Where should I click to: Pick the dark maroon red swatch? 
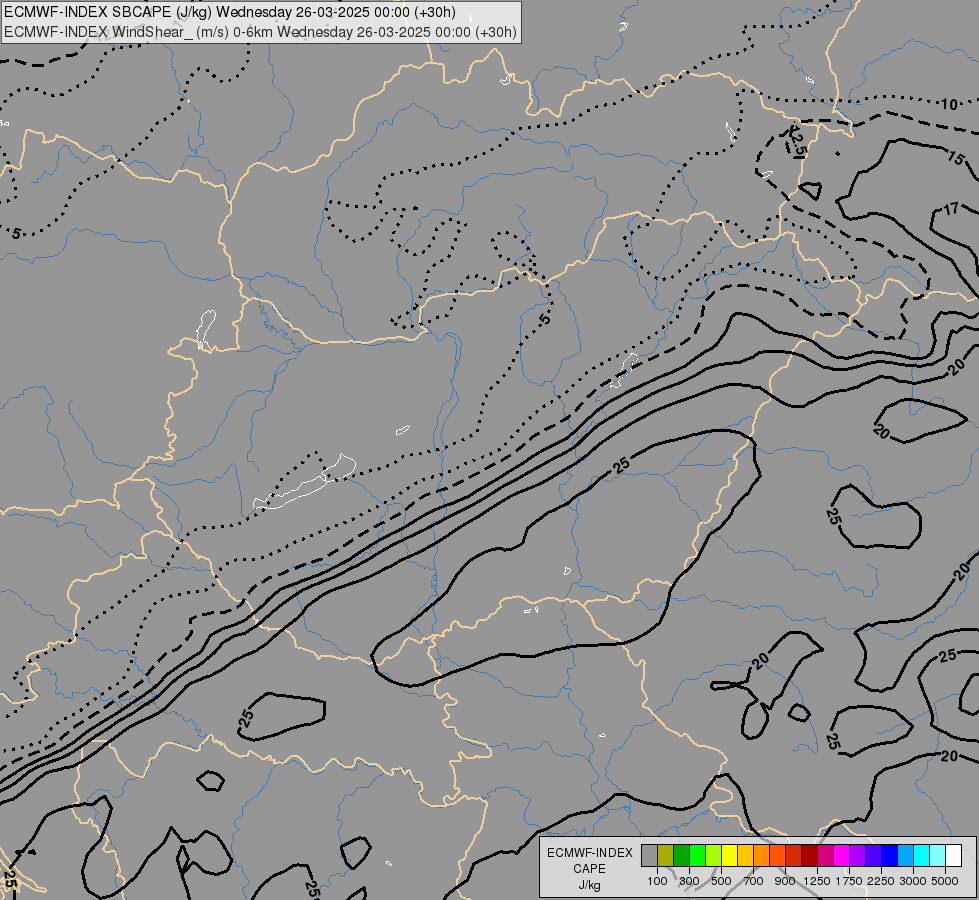click(x=810, y=855)
